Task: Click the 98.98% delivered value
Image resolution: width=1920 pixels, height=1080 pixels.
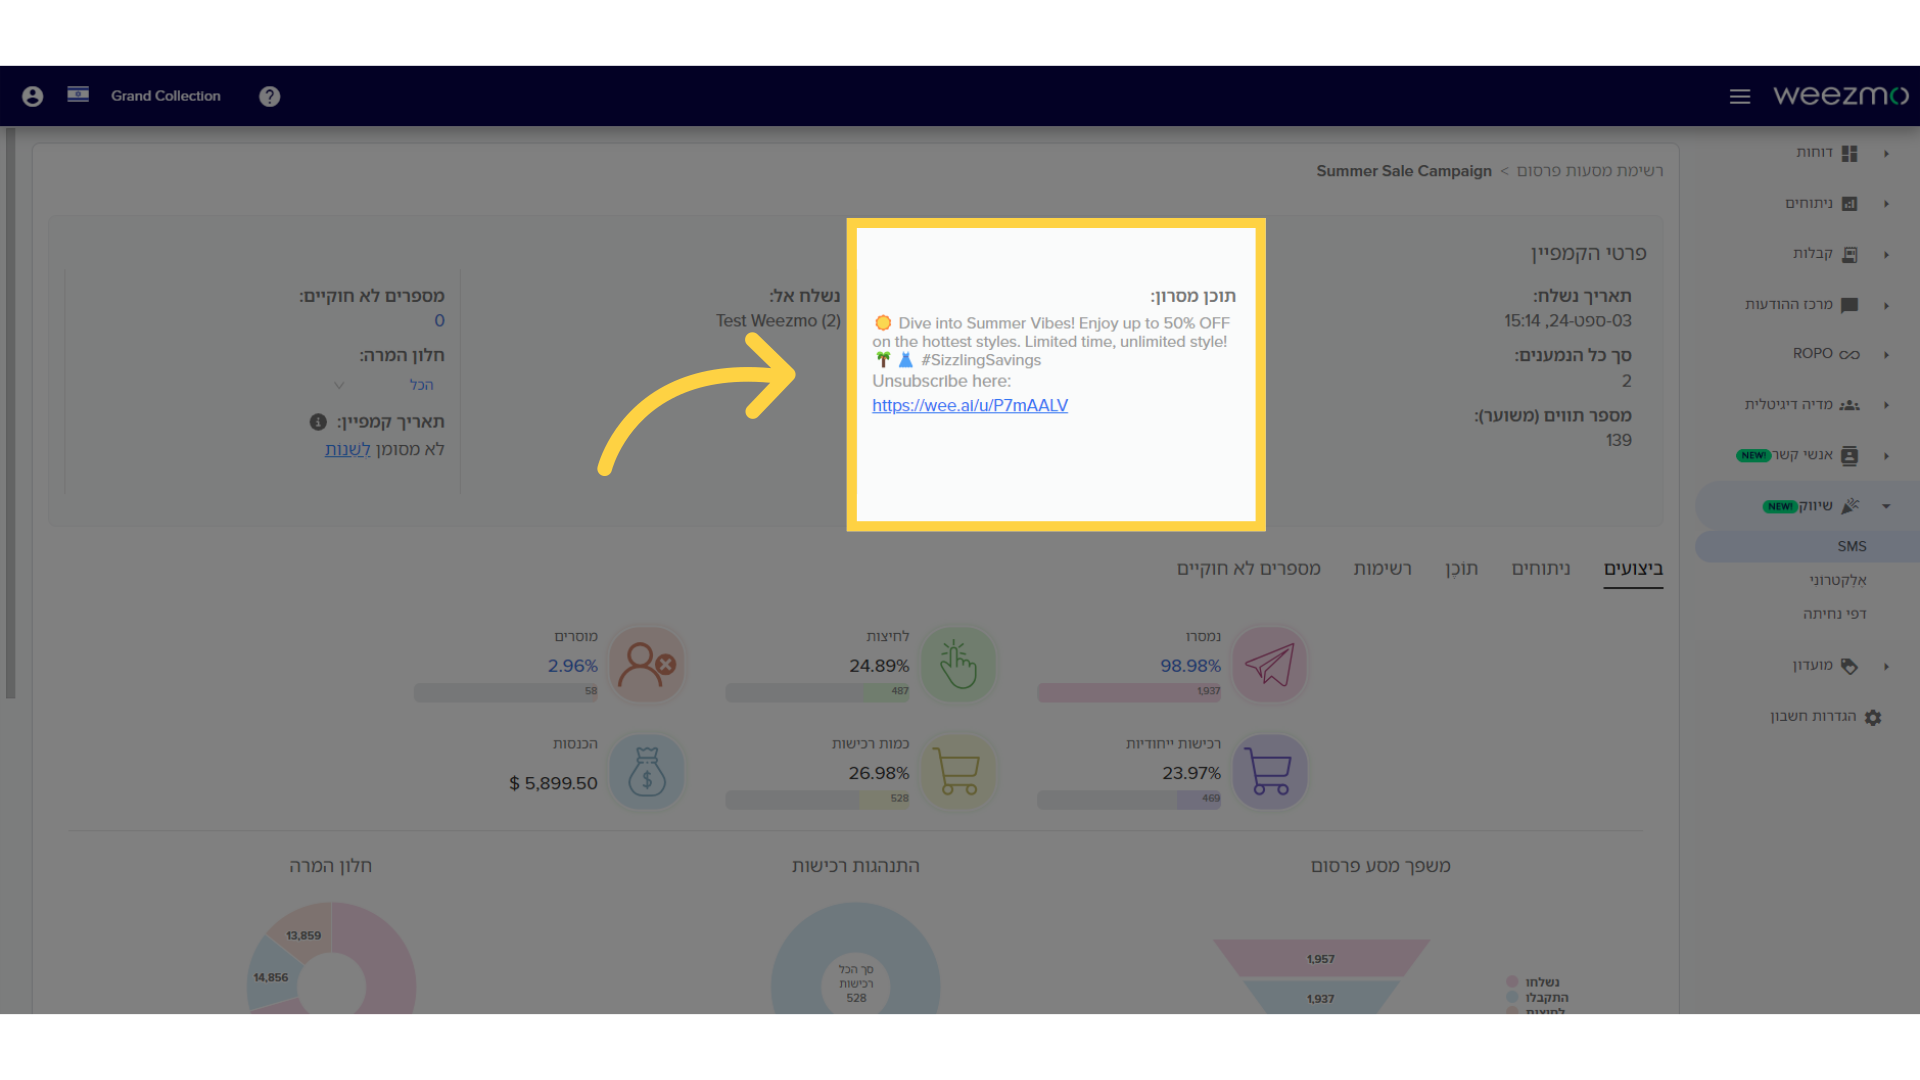Action: pos(1190,666)
